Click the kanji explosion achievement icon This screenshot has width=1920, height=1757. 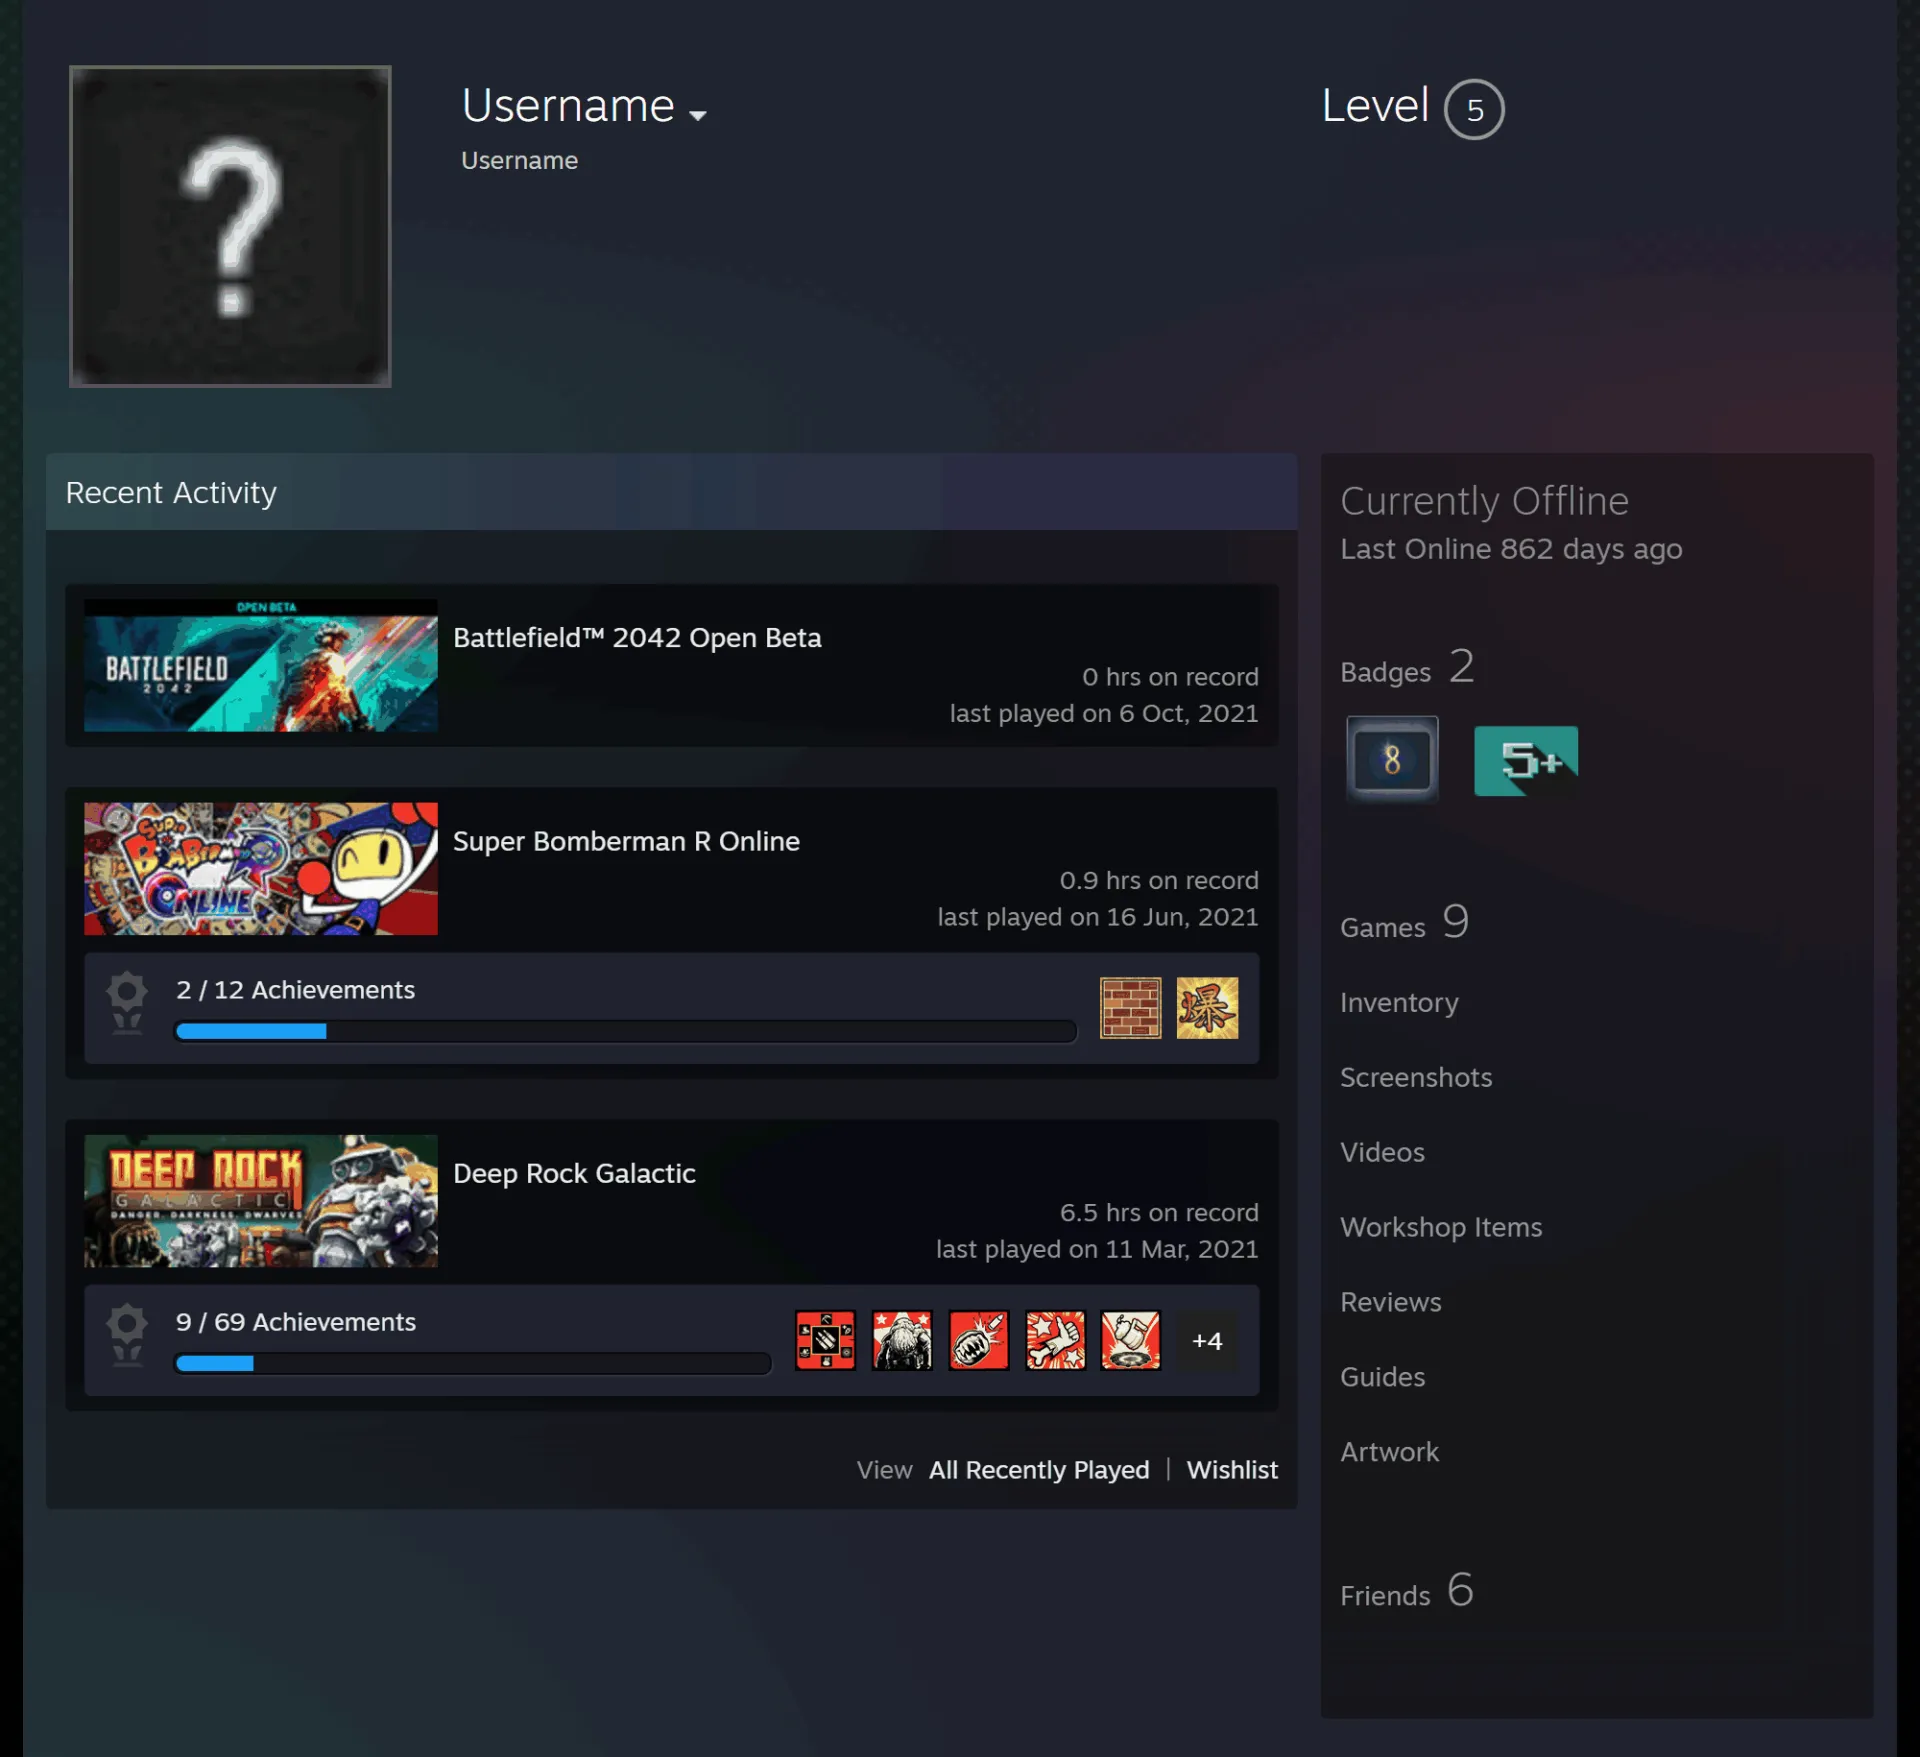coord(1207,1008)
